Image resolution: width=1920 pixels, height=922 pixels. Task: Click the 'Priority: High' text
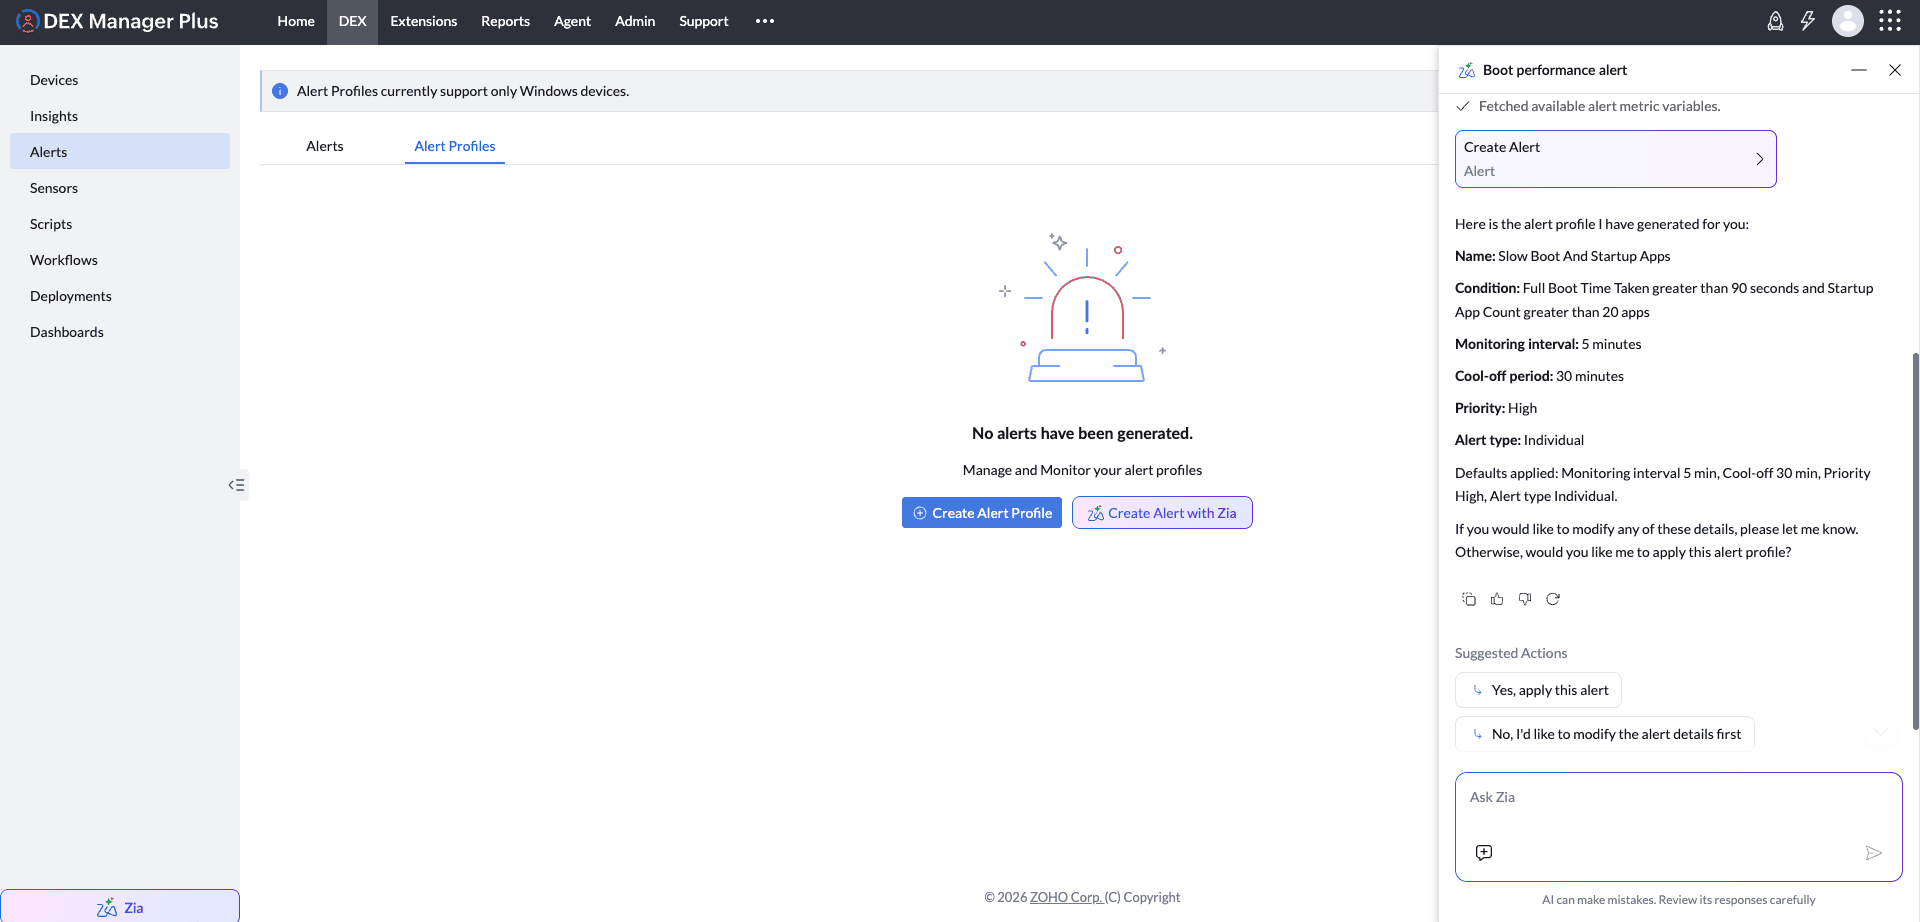coord(1496,408)
